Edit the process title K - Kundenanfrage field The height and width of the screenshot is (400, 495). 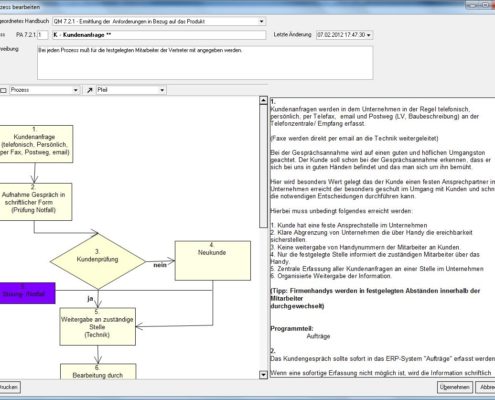[159, 35]
